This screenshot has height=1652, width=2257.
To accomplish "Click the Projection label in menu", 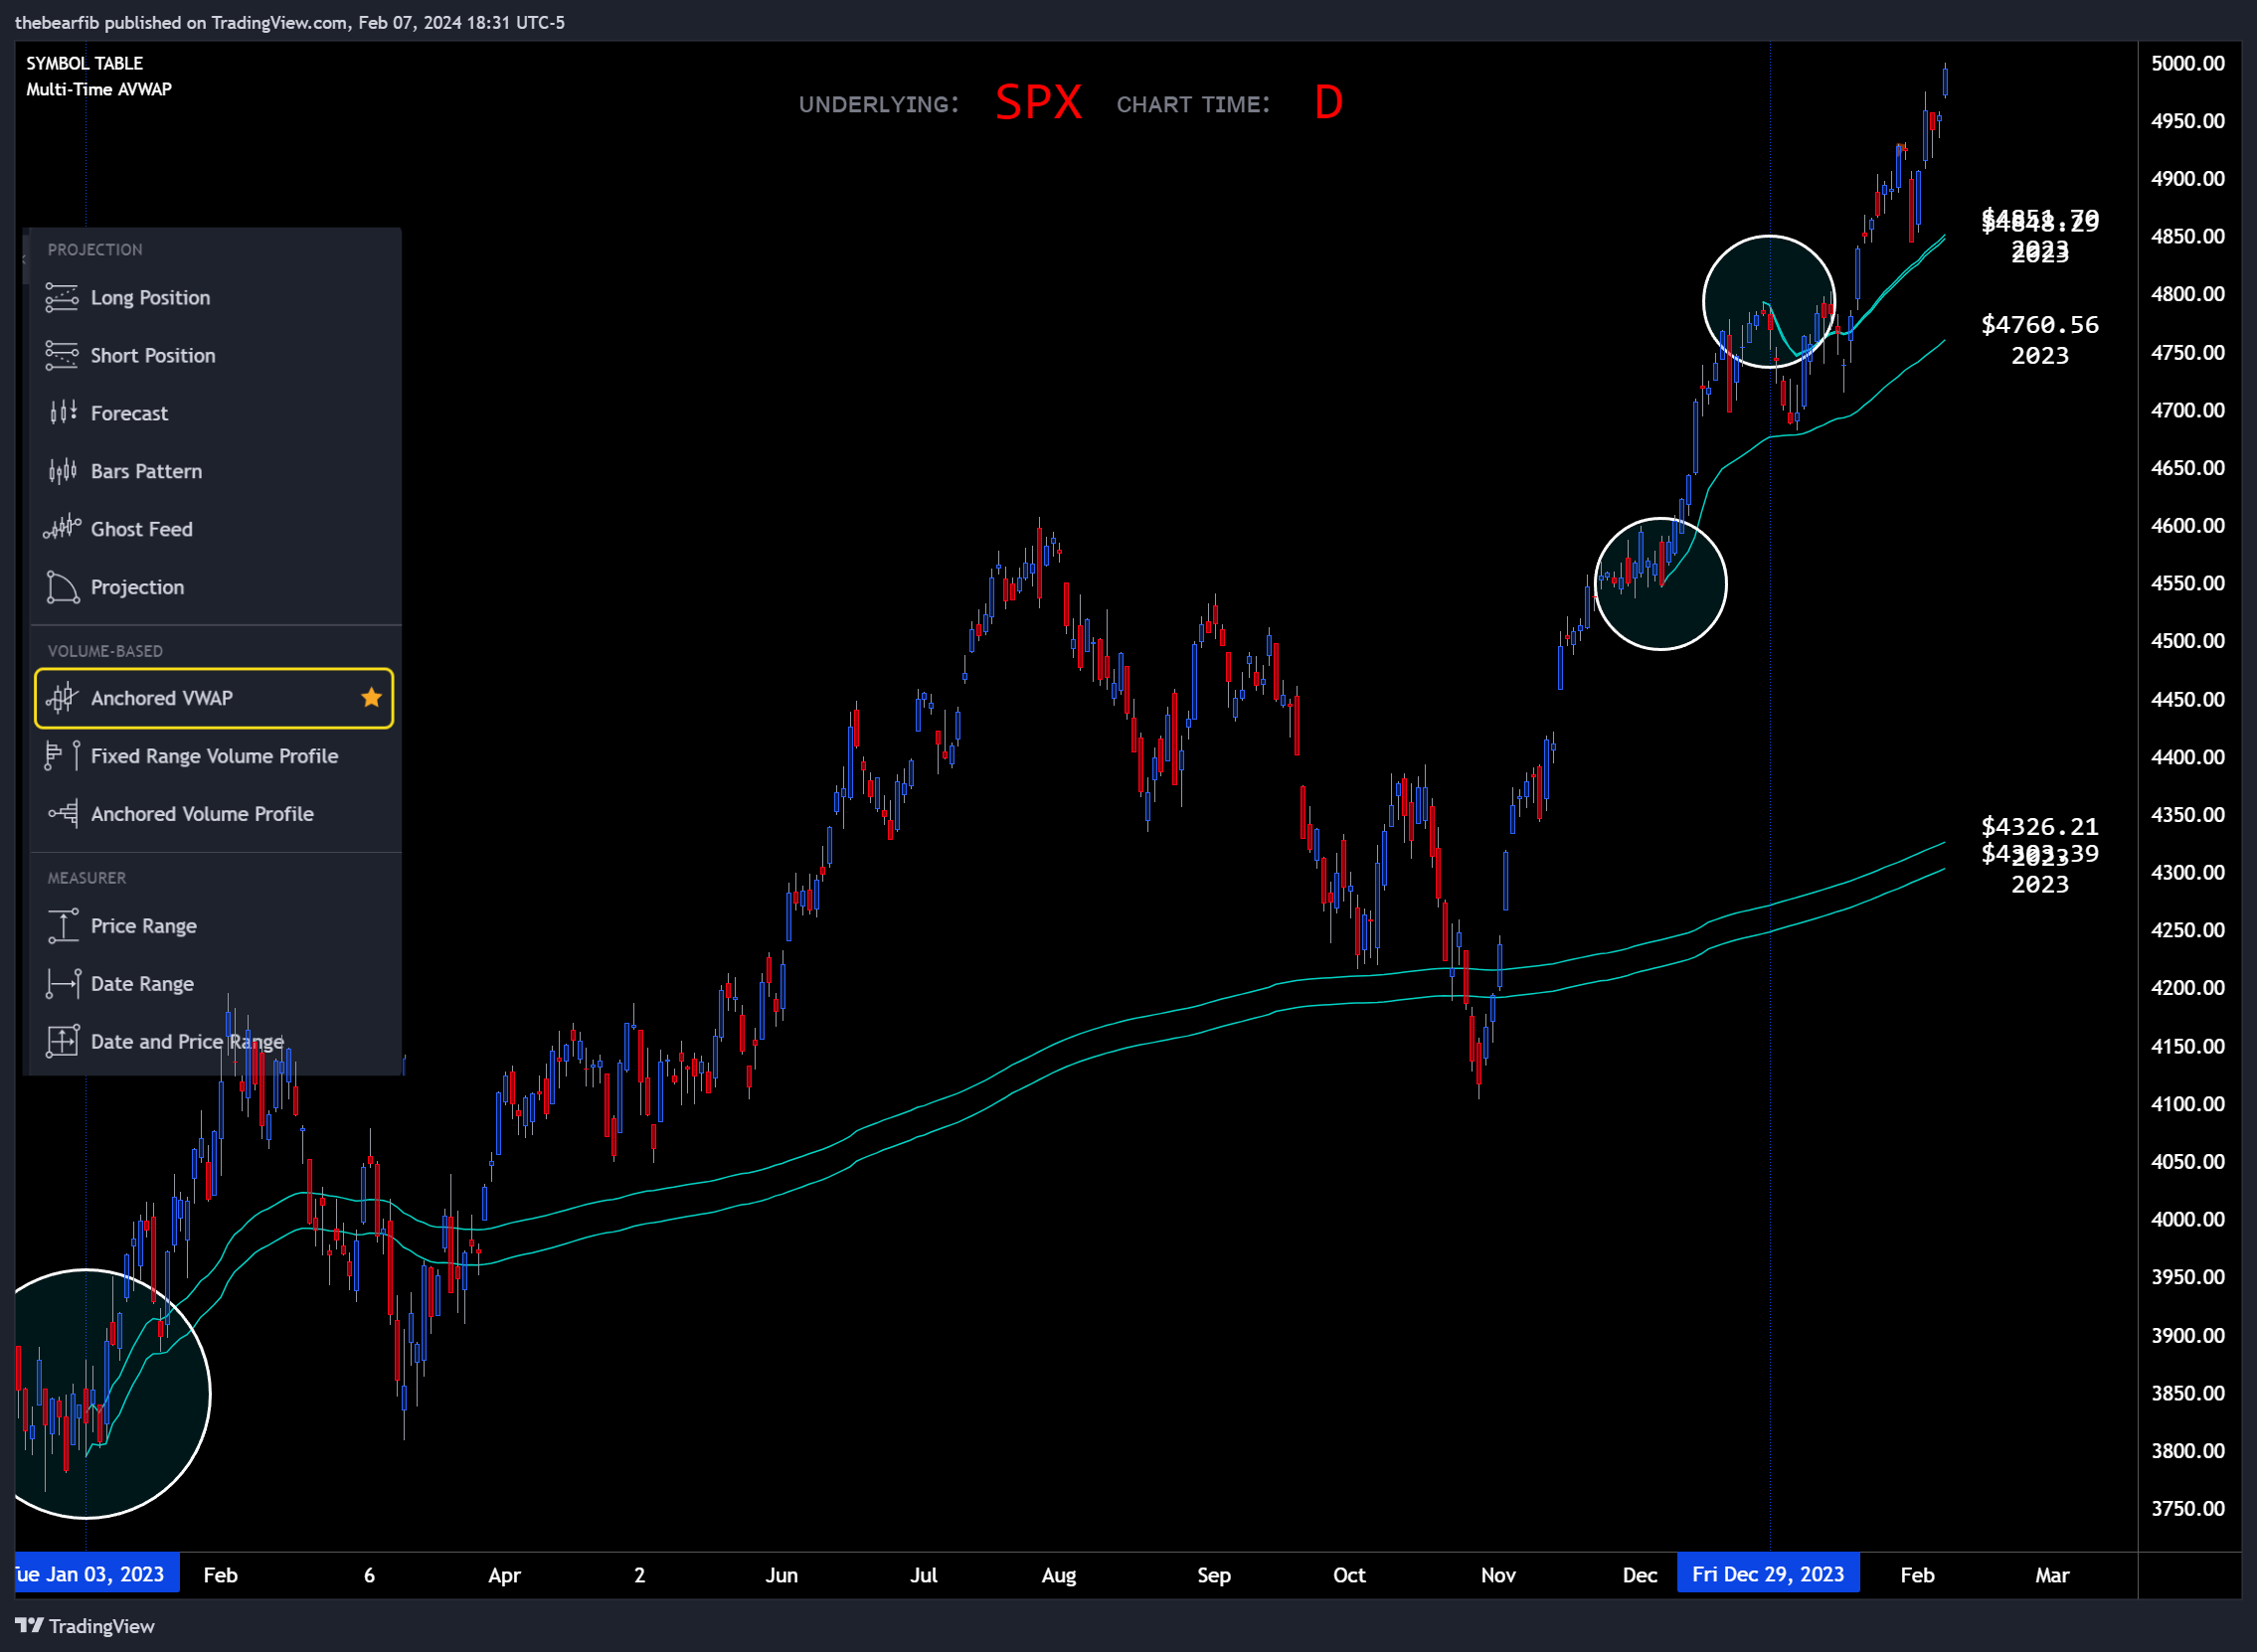I will (x=137, y=587).
